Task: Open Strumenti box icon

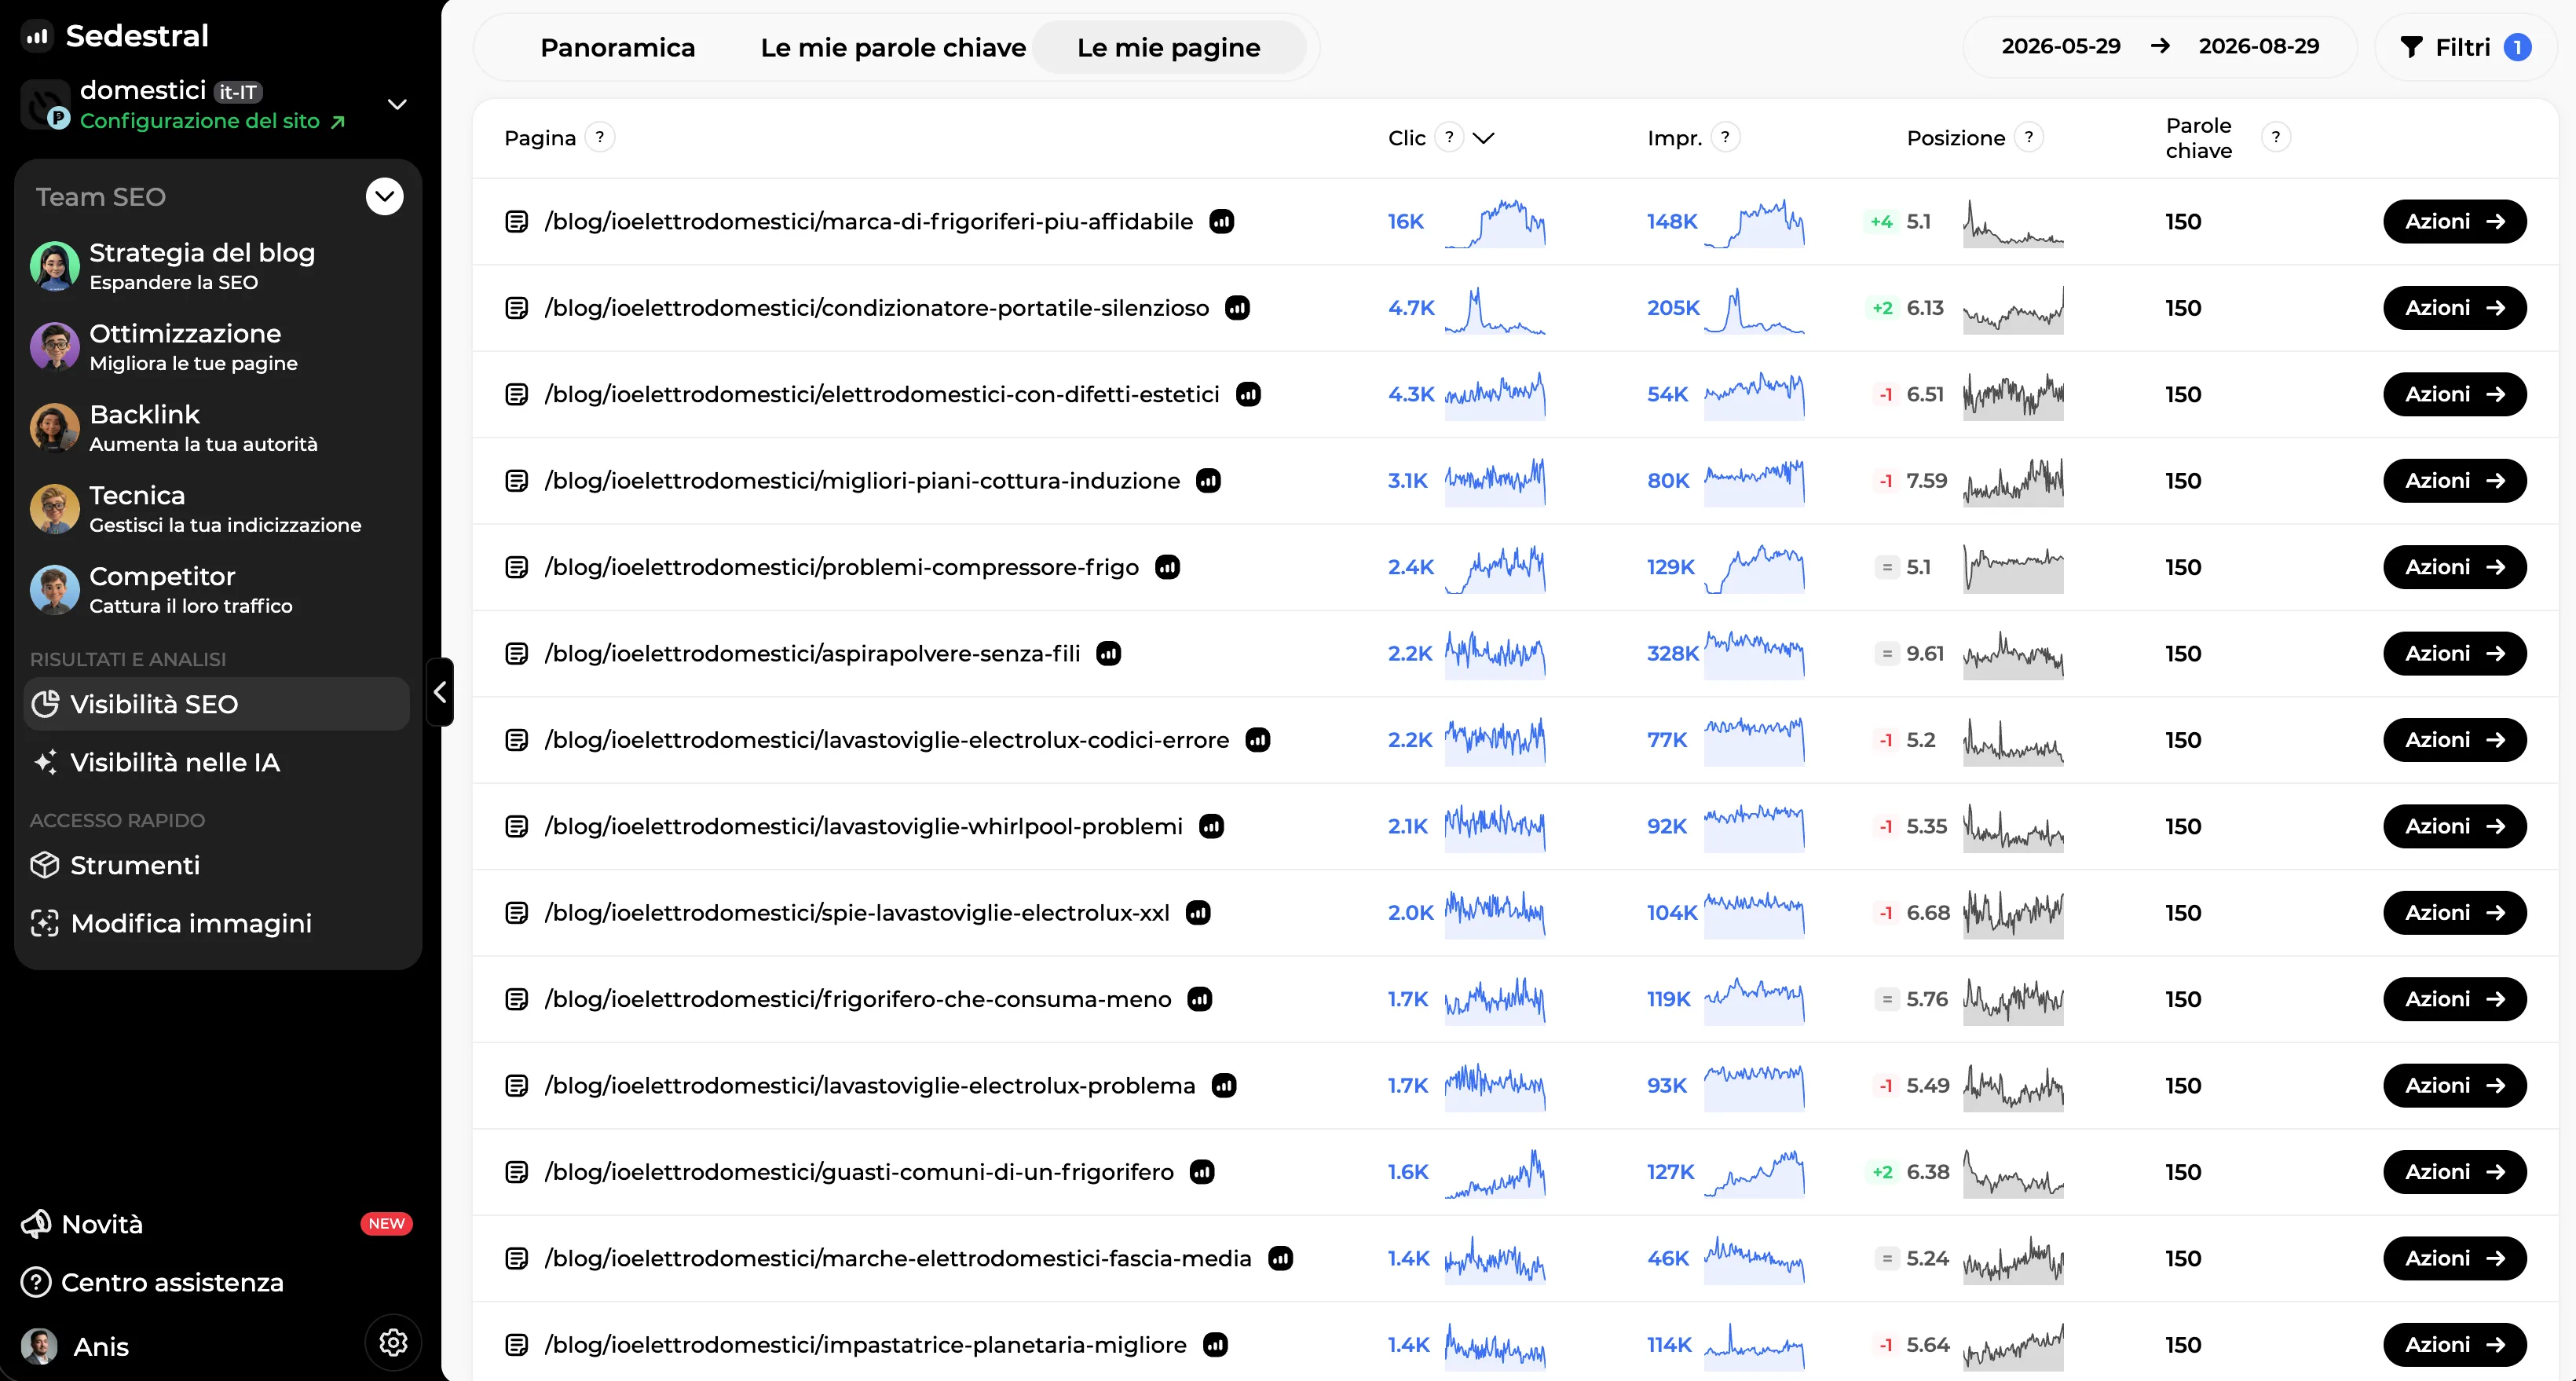Action: coord(44,865)
